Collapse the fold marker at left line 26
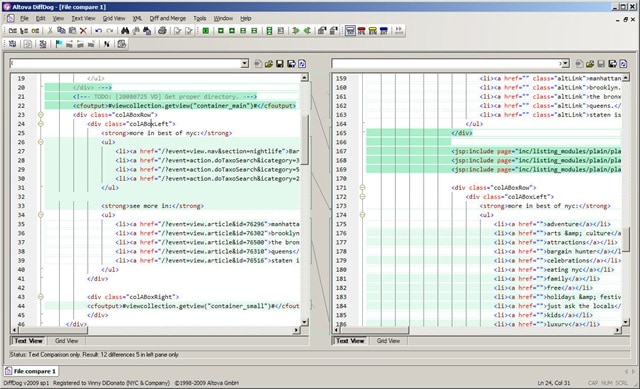 point(41,142)
